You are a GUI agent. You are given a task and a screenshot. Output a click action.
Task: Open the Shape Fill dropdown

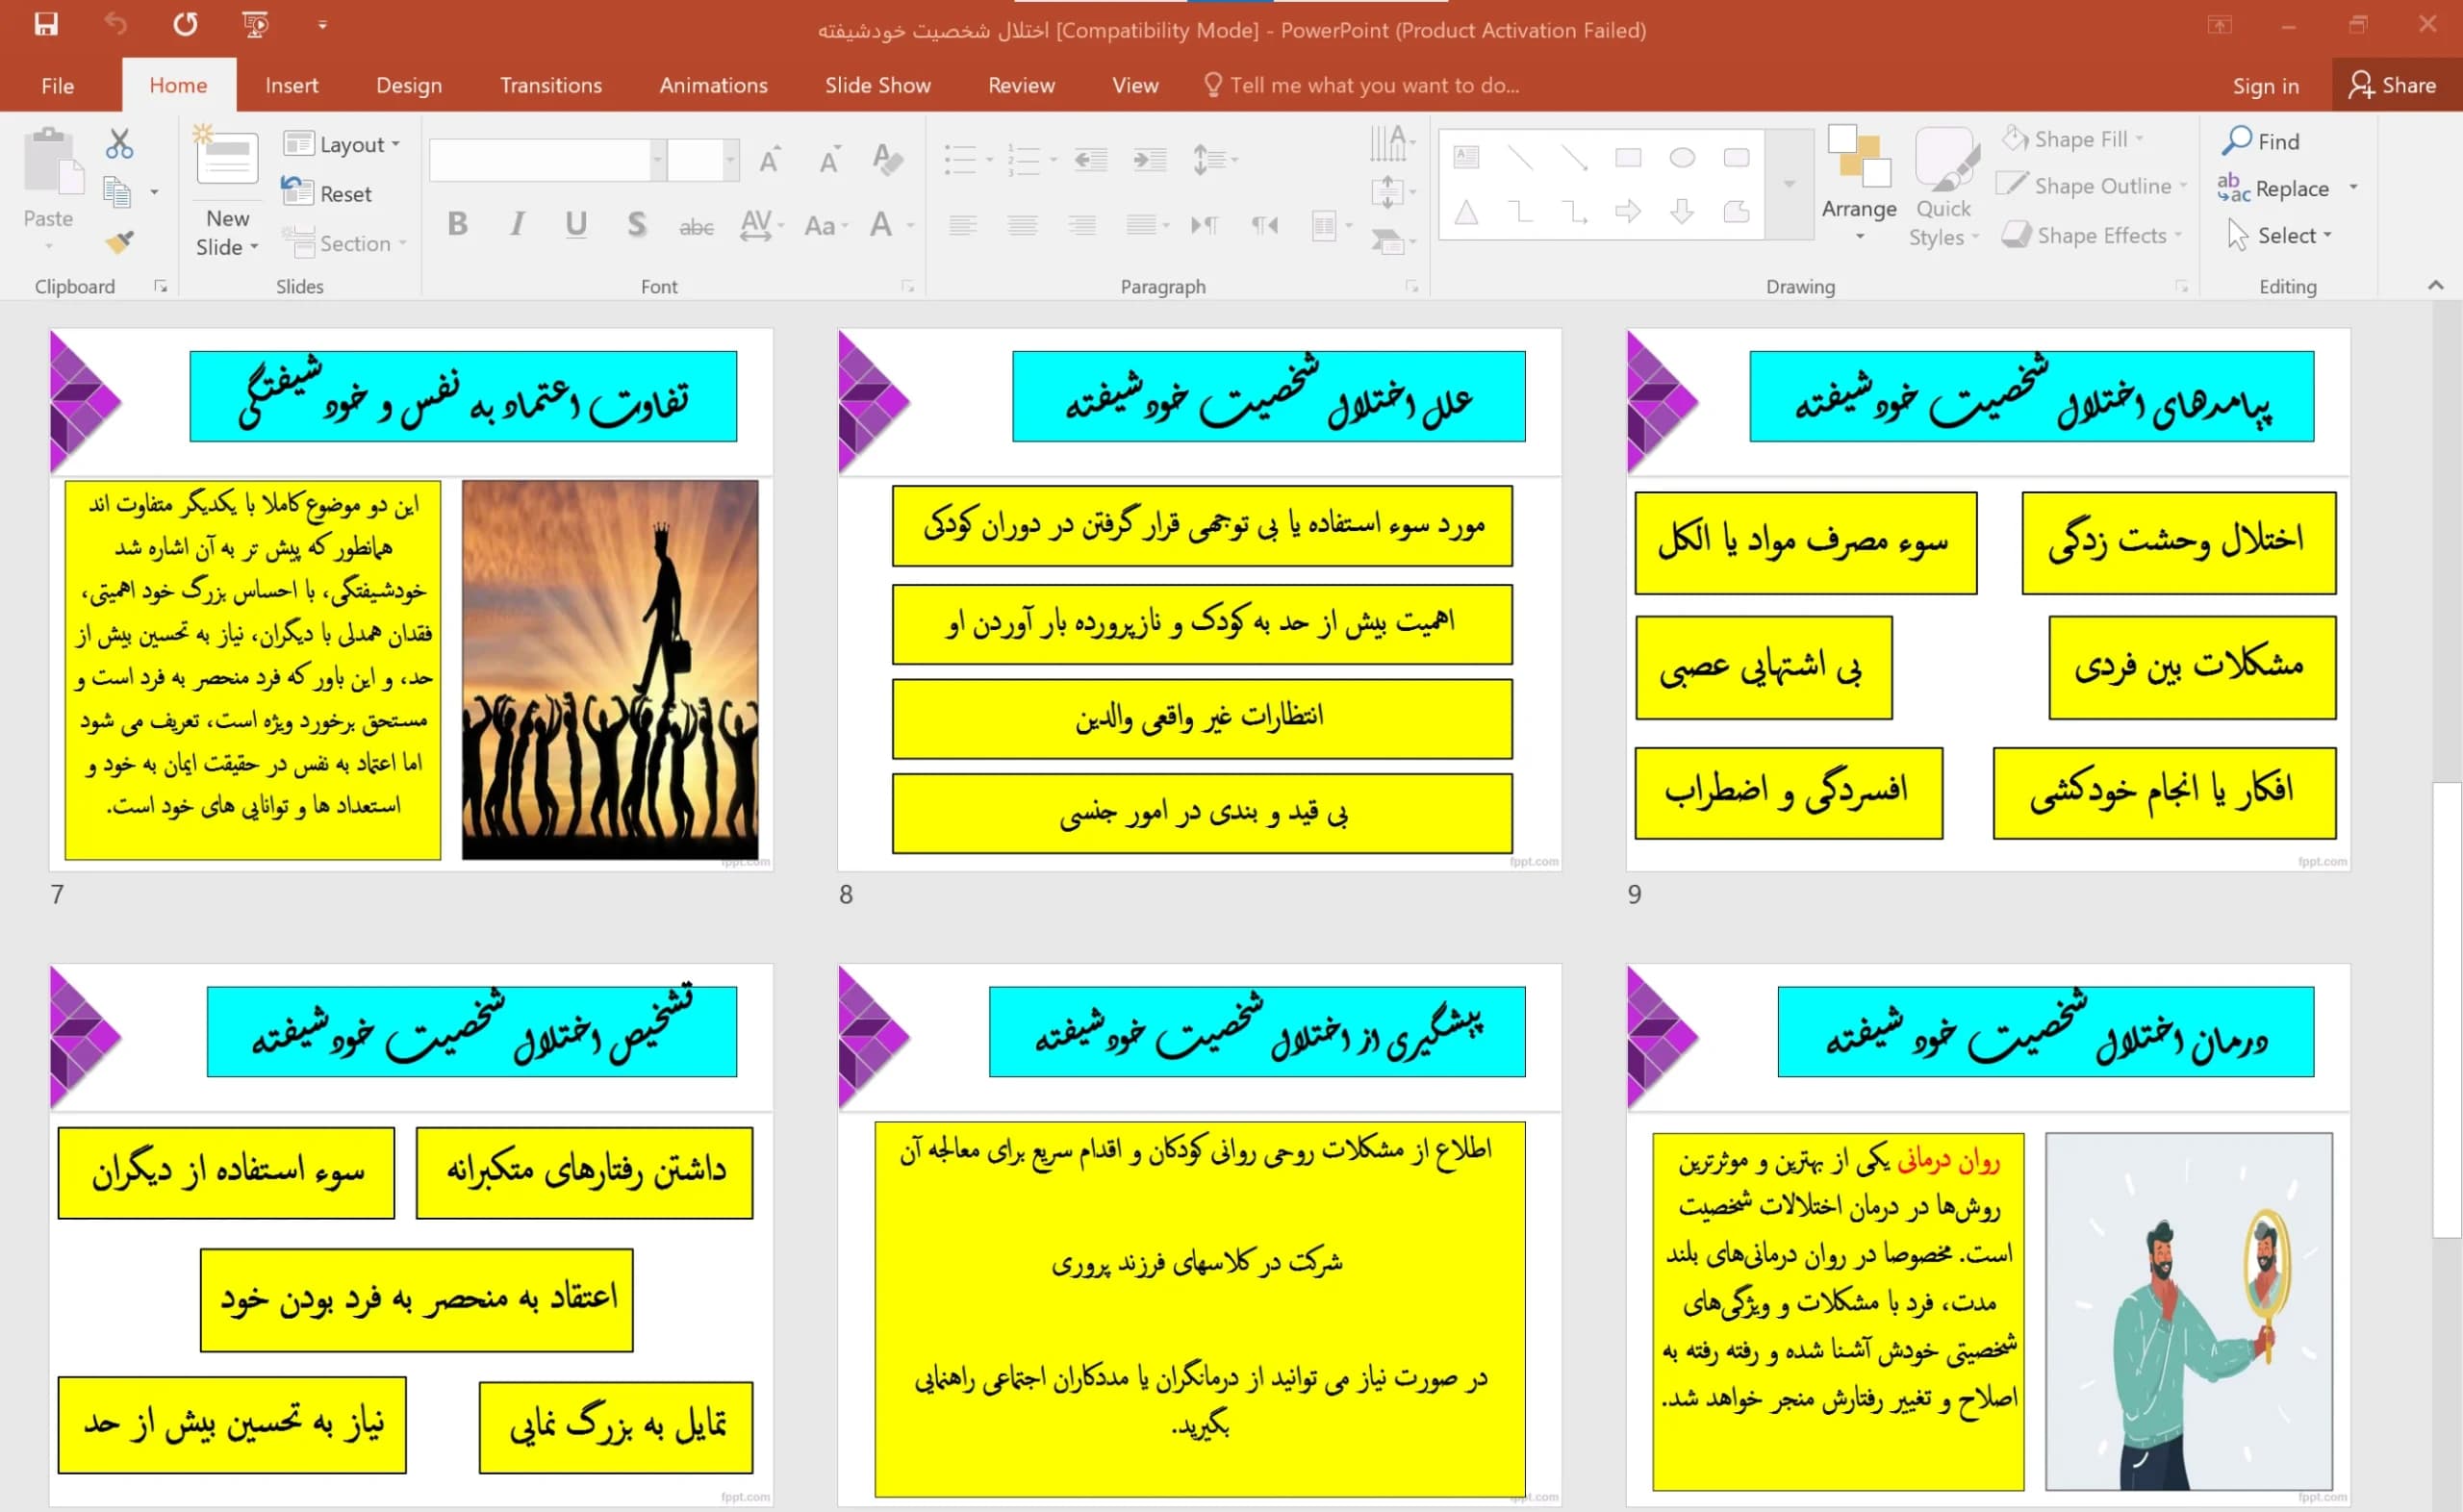pos(2073,139)
